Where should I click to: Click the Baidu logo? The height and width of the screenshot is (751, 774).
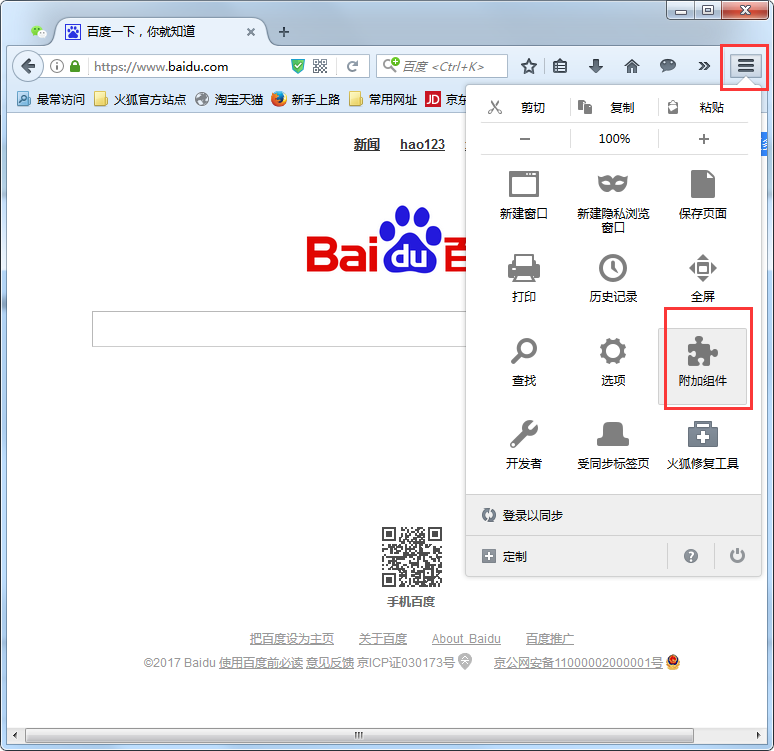[x=386, y=240]
